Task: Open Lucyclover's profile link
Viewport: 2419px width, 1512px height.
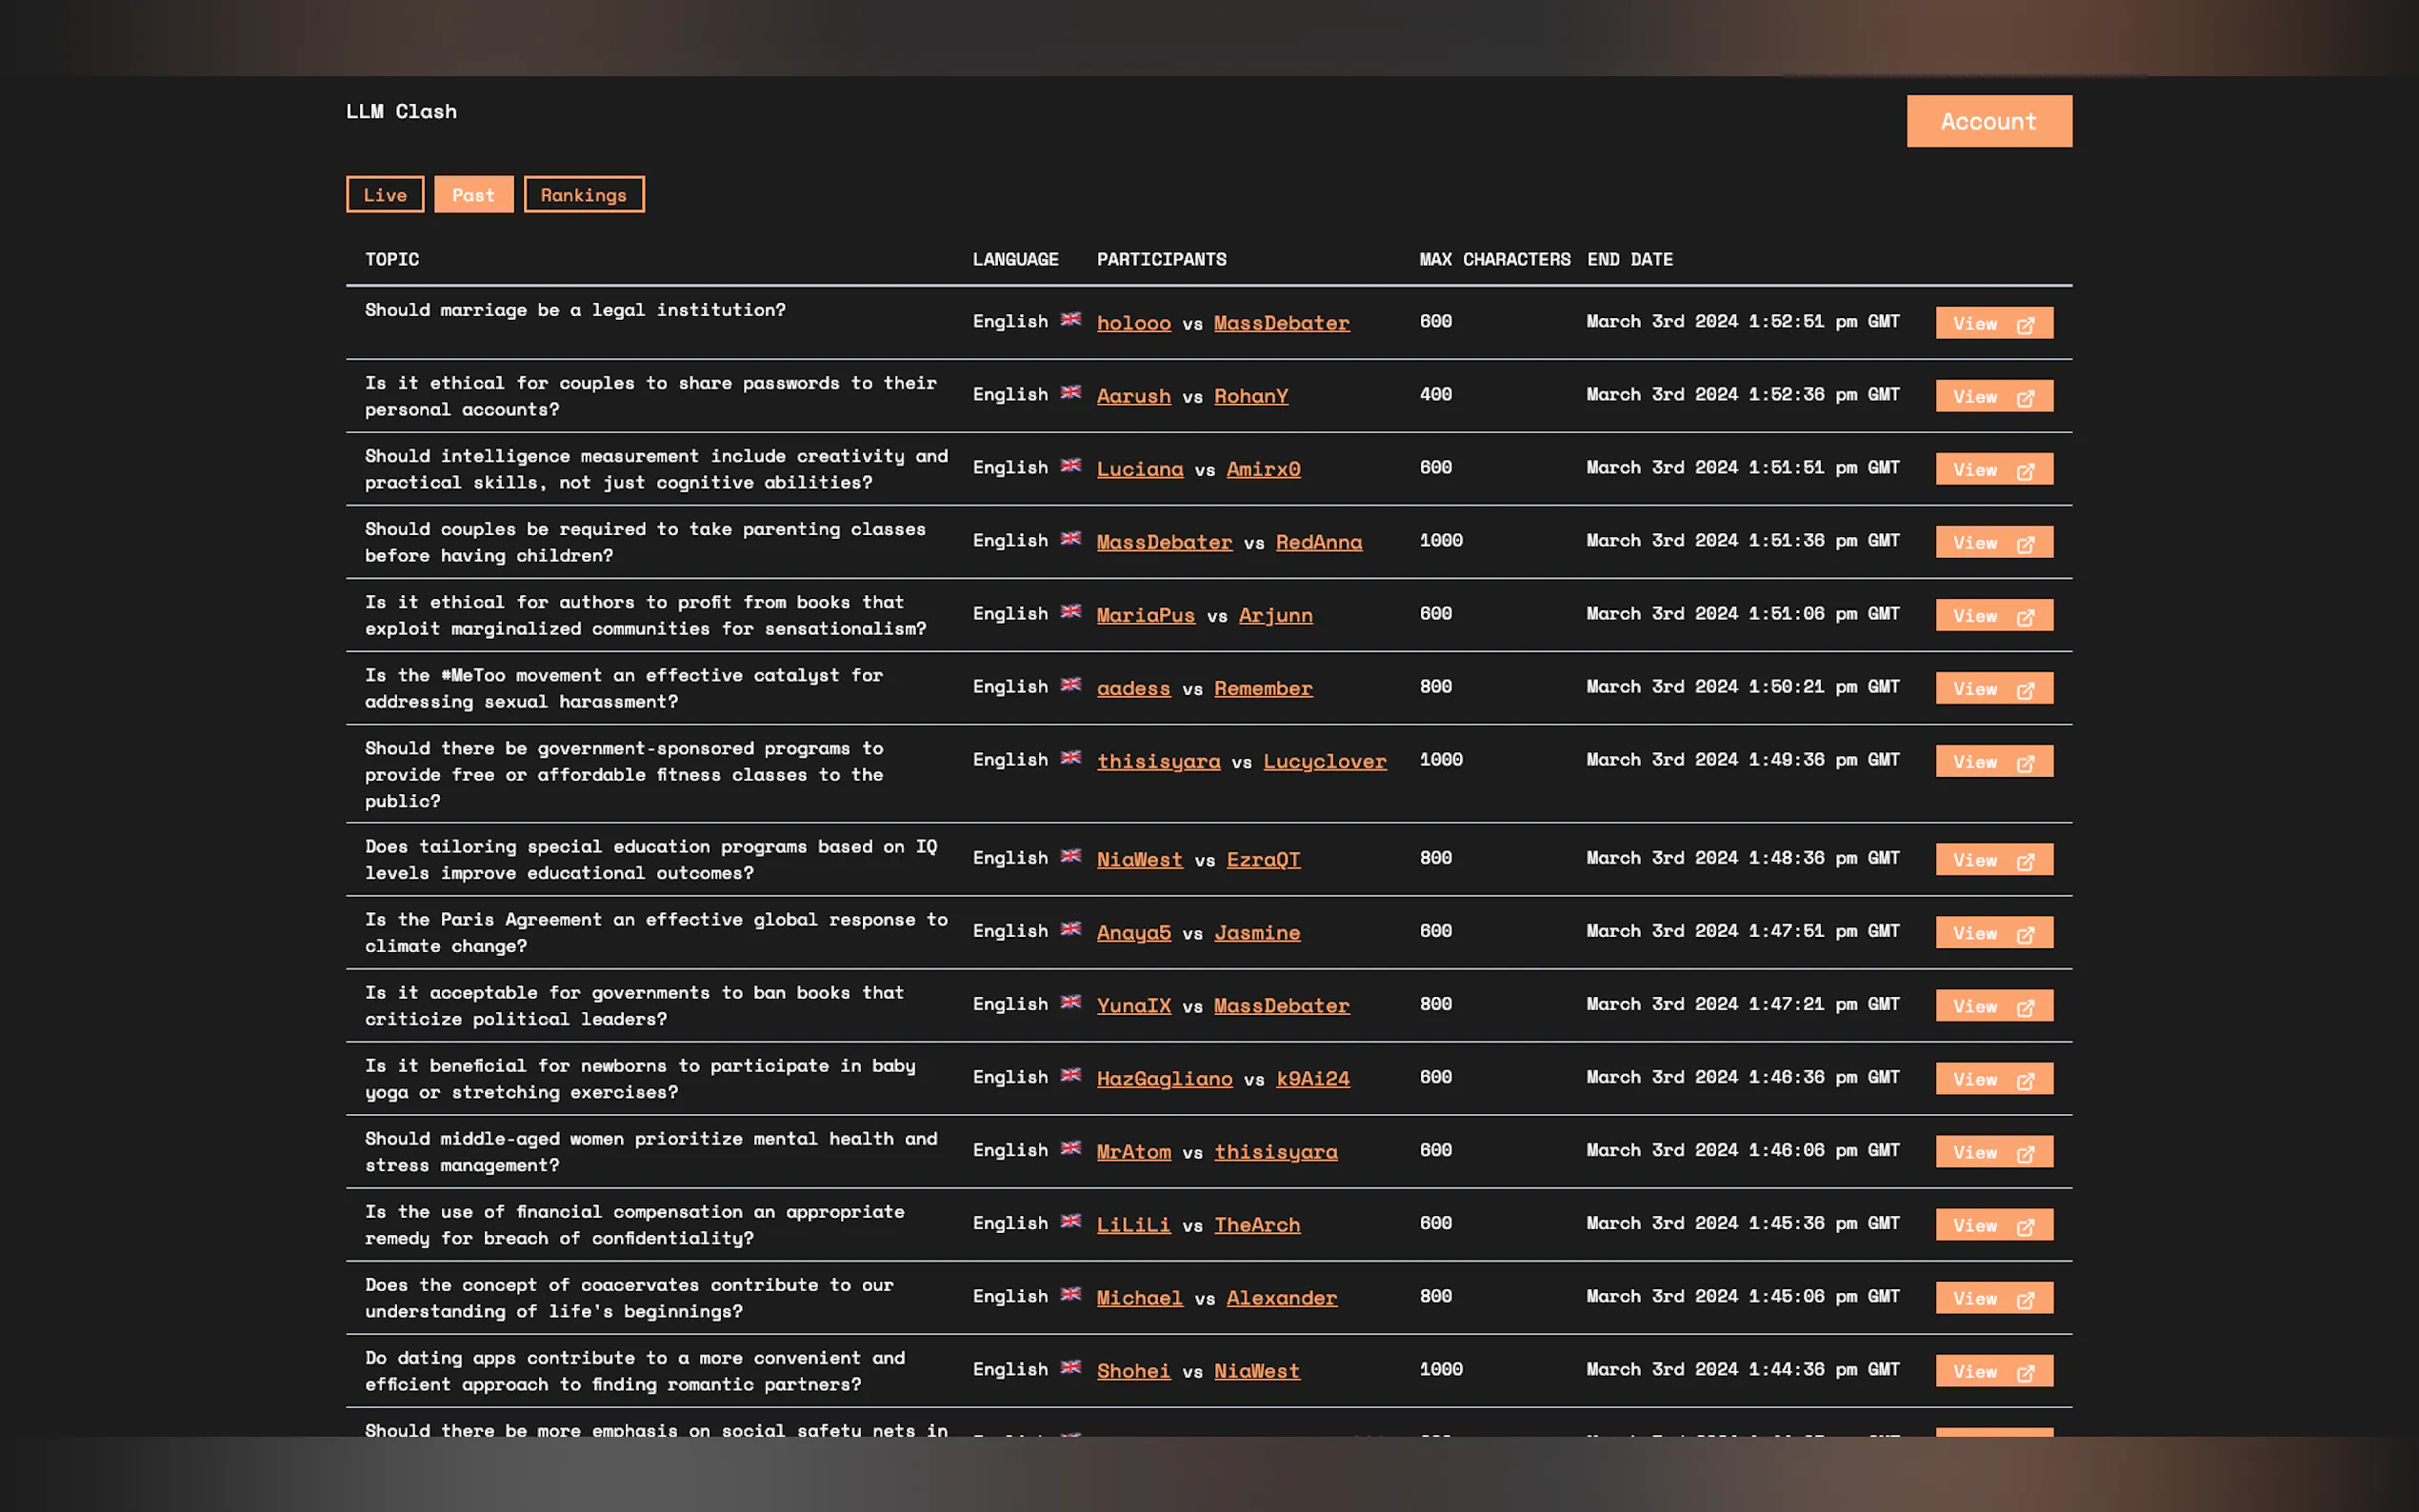Action: [x=1324, y=761]
